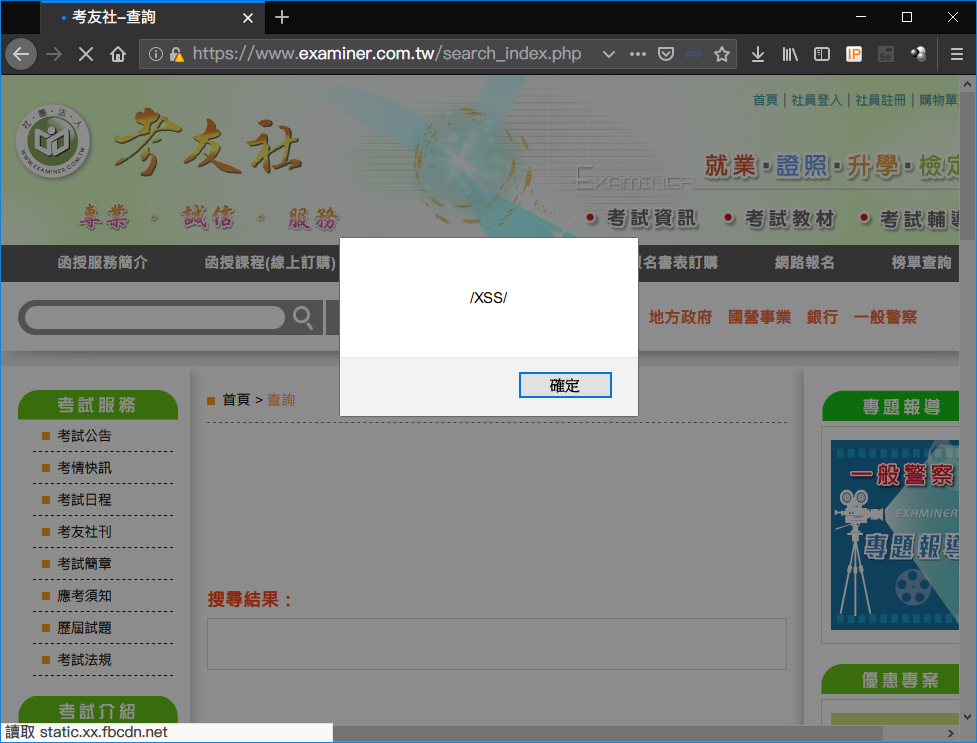977x743 pixels.
Task: Open 考試簡章 sidebar item
Action: click(84, 564)
